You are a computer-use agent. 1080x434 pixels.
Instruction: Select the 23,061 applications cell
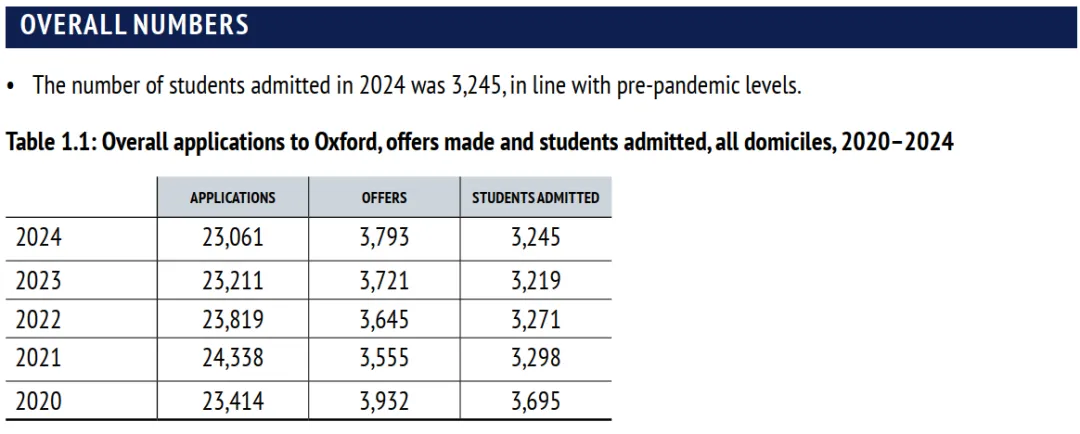coord(233,239)
